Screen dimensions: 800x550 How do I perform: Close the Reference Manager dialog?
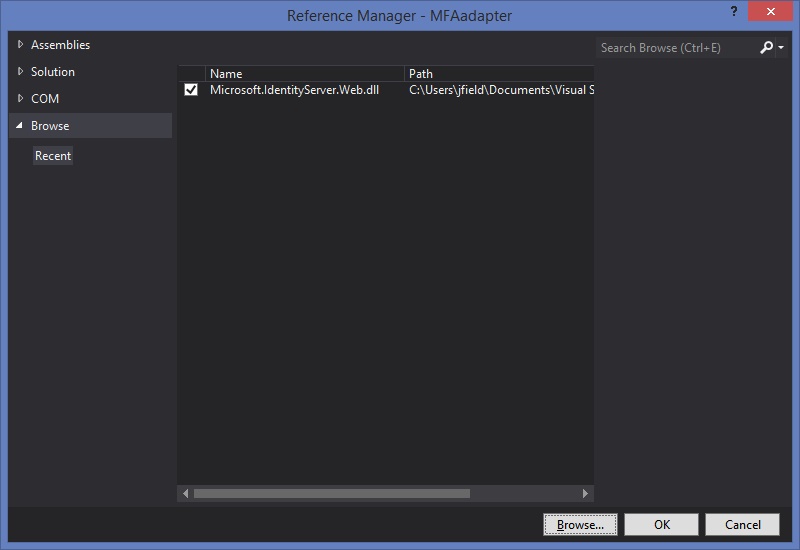pos(770,11)
